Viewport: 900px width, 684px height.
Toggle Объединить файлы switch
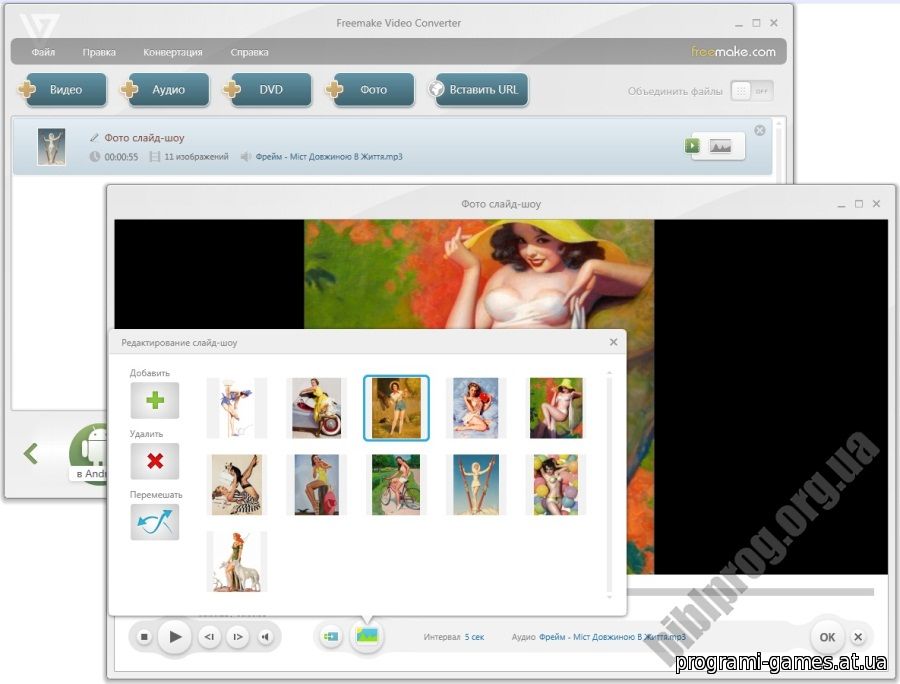(x=752, y=91)
